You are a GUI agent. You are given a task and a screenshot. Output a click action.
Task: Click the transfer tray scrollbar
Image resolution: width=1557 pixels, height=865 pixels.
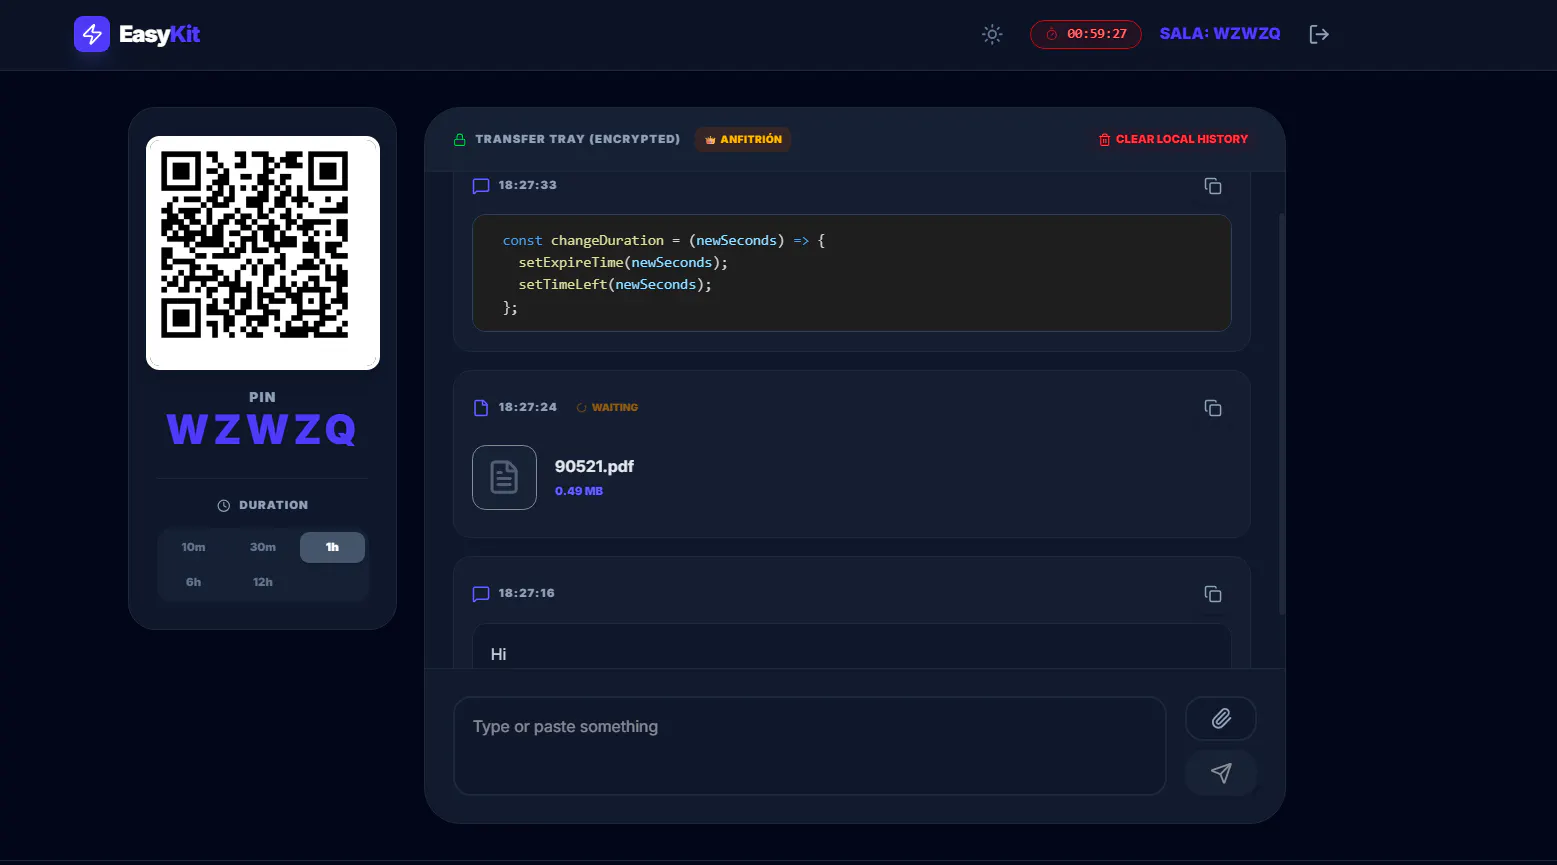click(1282, 413)
